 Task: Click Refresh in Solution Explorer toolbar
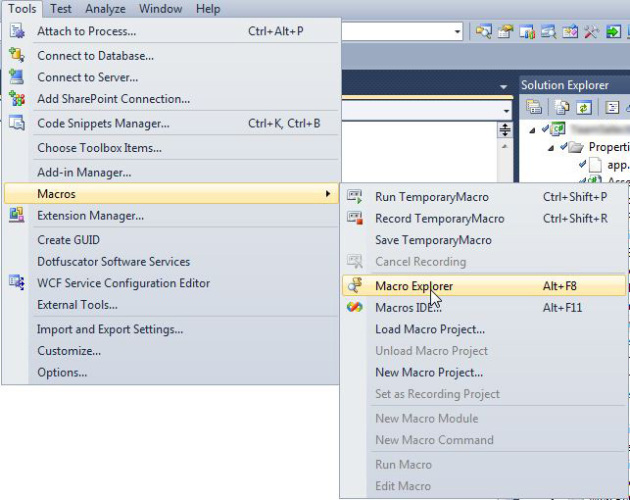click(x=583, y=107)
